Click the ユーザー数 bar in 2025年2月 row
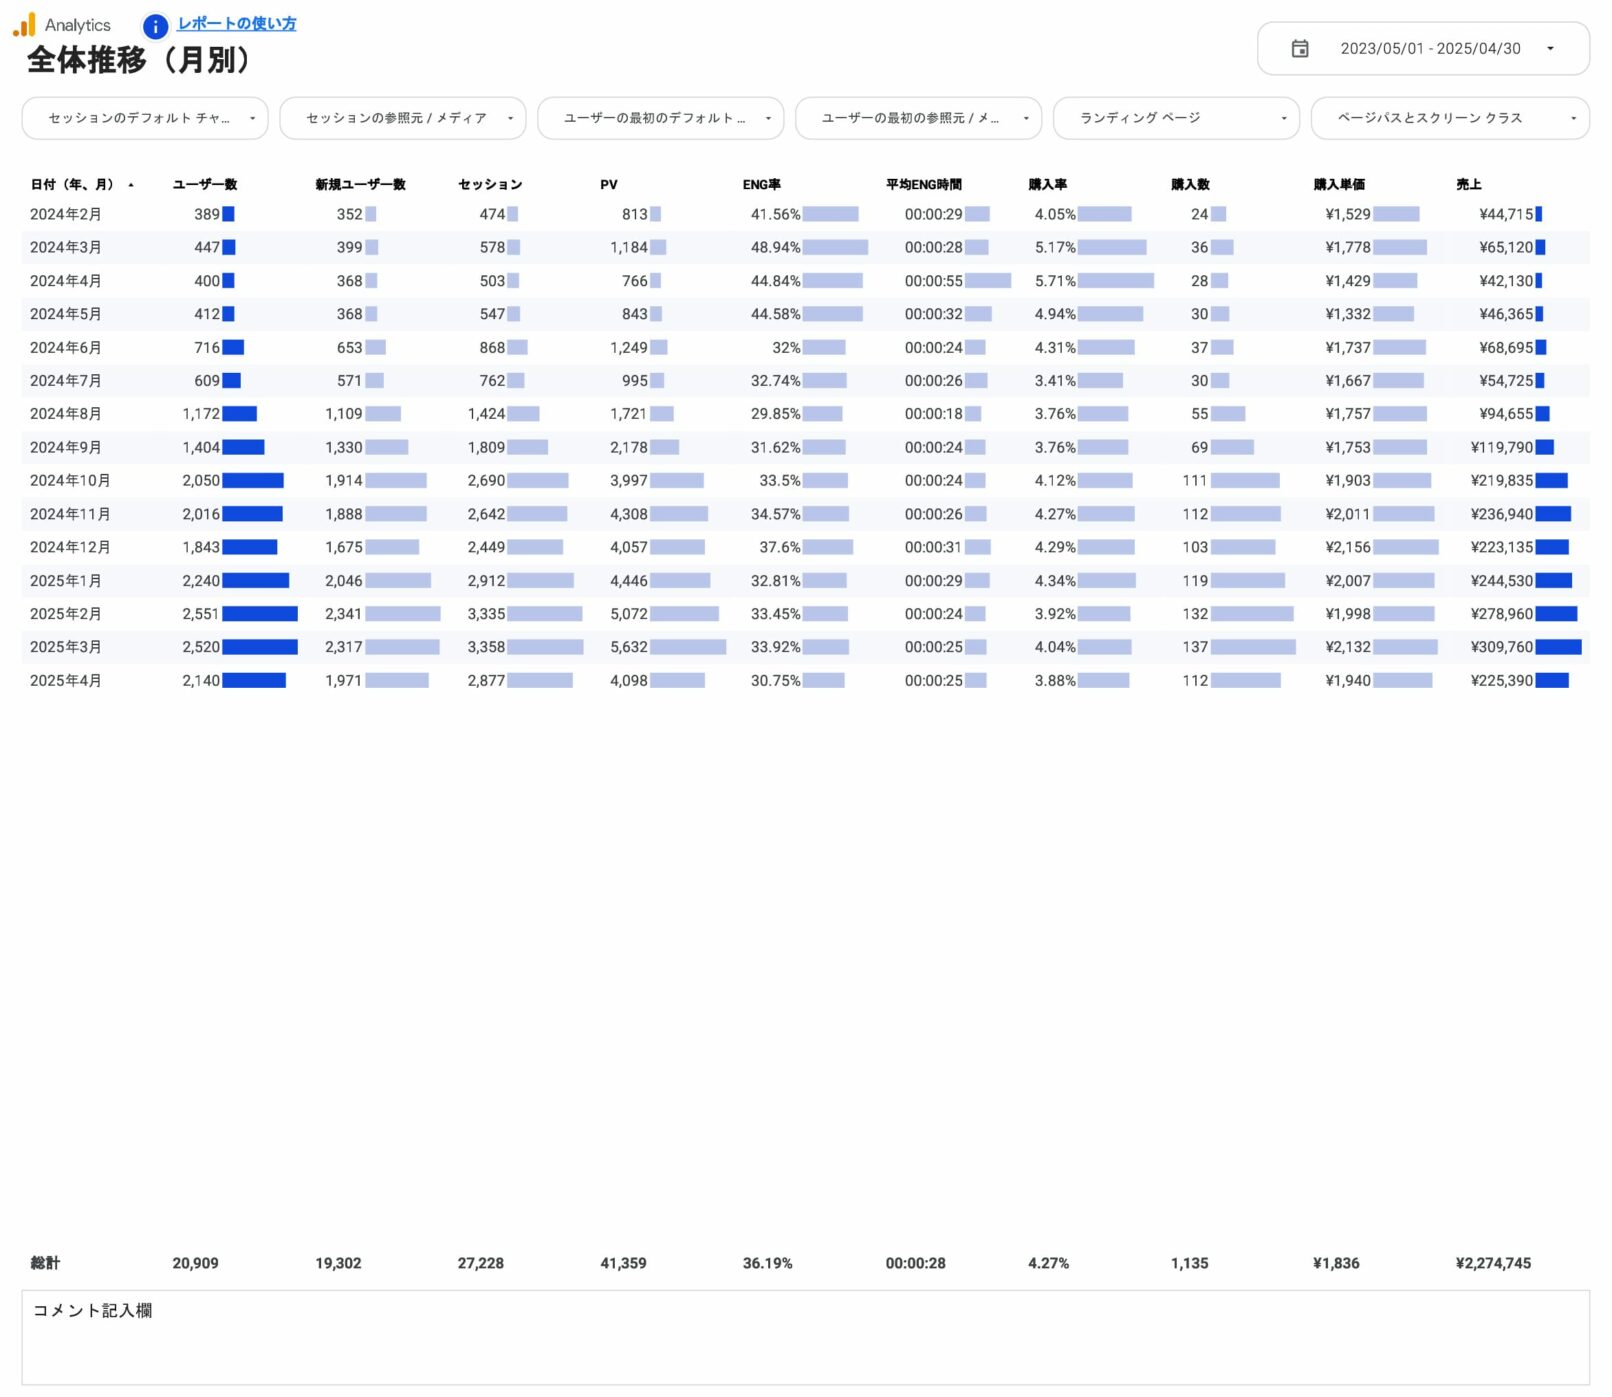The width and height of the screenshot is (1612, 1397). point(260,614)
